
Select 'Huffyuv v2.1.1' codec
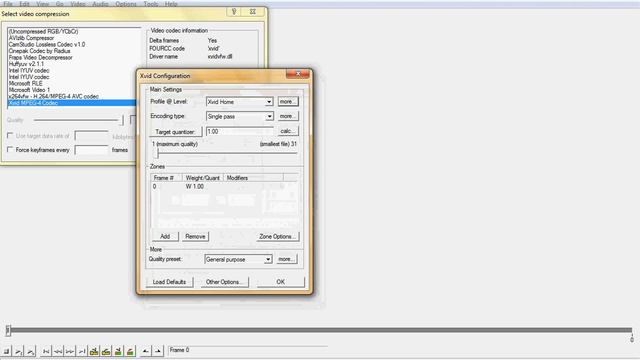pyautogui.click(x=26, y=64)
